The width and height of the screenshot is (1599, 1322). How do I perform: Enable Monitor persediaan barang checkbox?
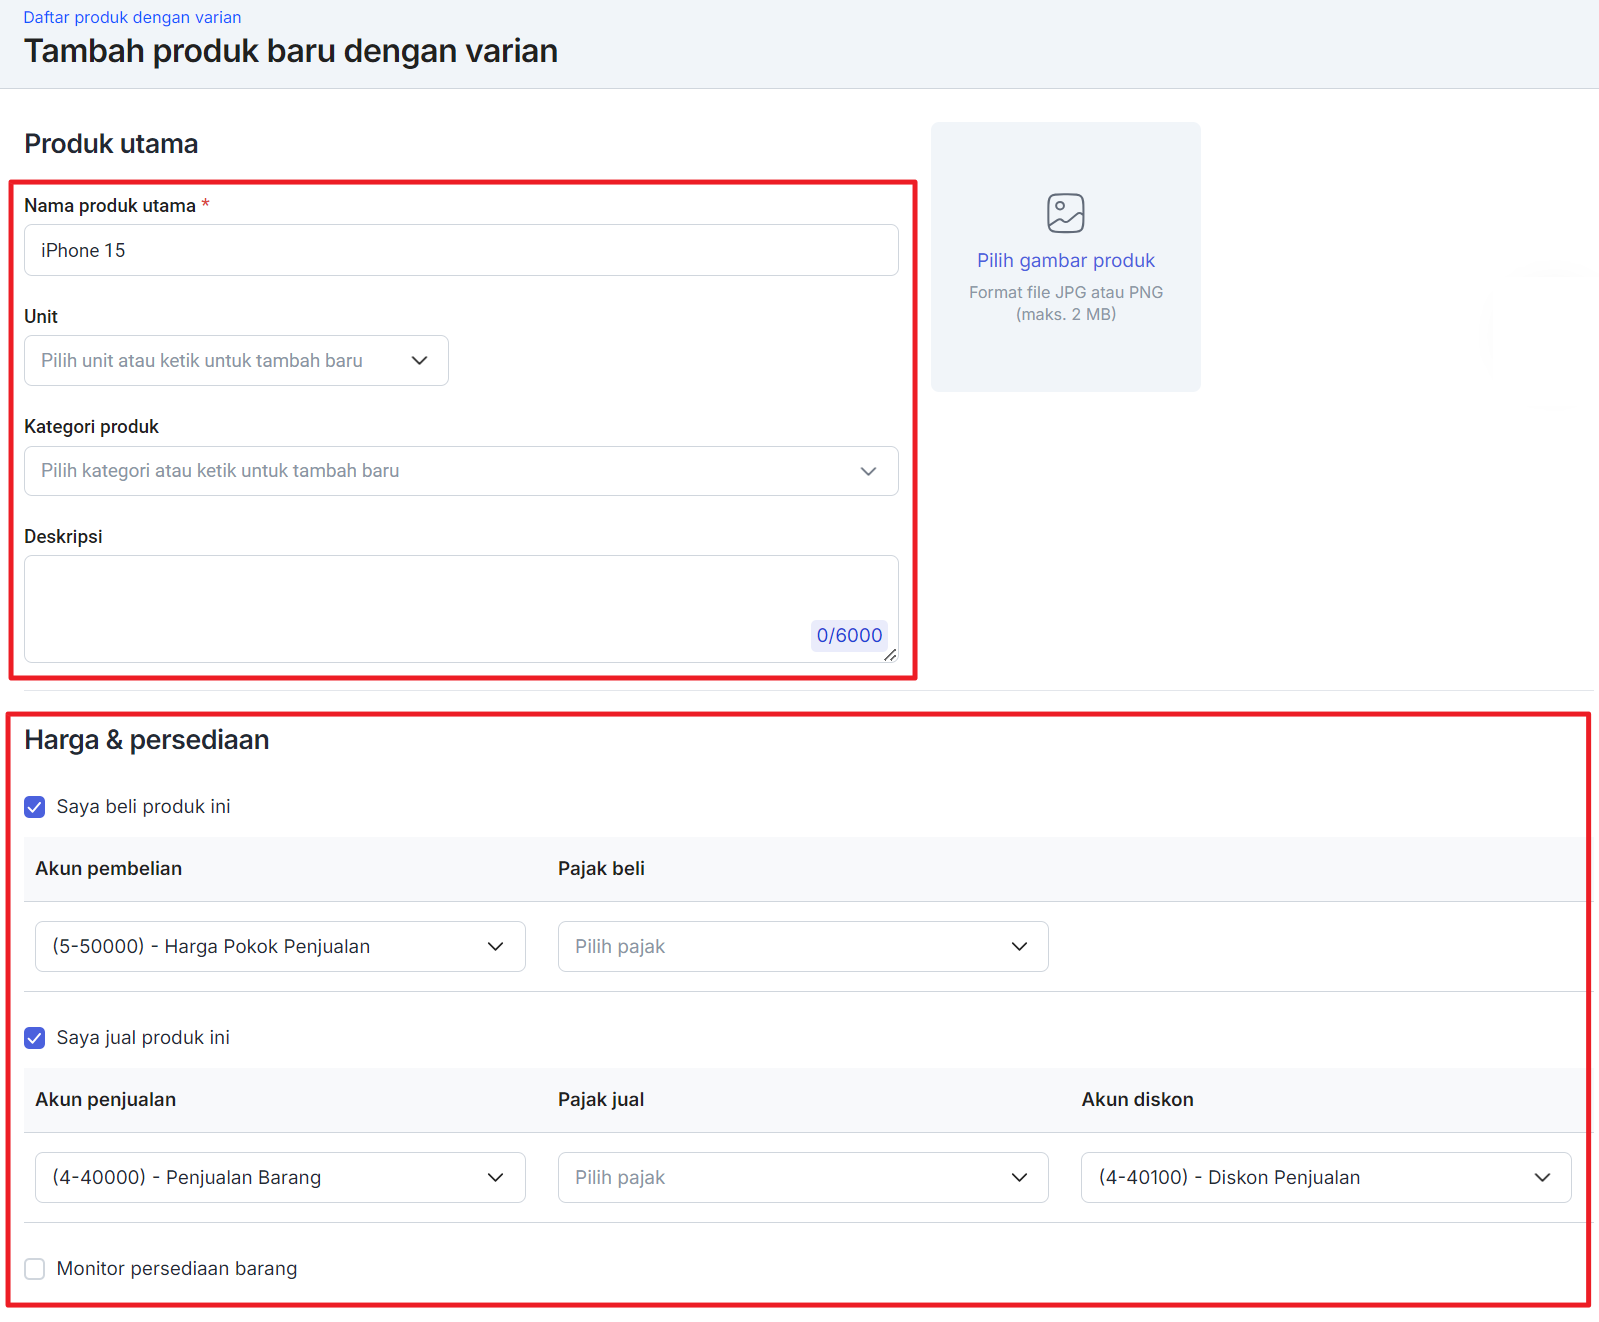coord(35,1269)
